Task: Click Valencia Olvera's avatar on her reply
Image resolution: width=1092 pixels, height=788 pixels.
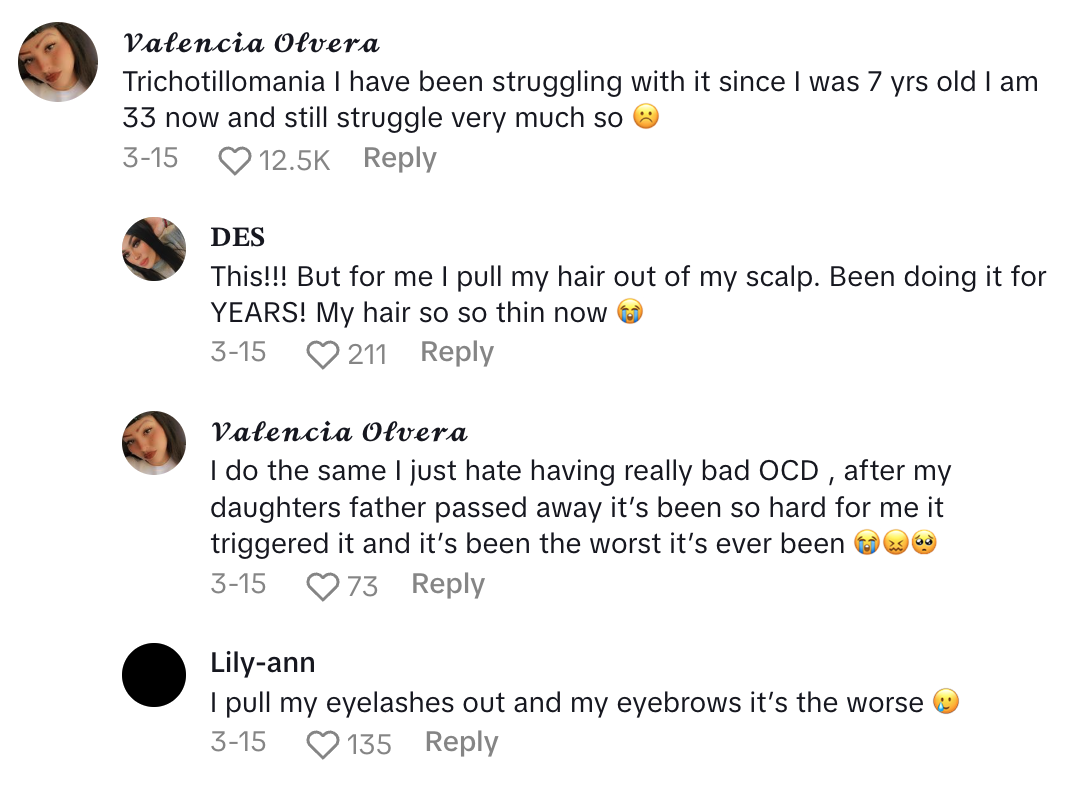Action: (x=154, y=442)
